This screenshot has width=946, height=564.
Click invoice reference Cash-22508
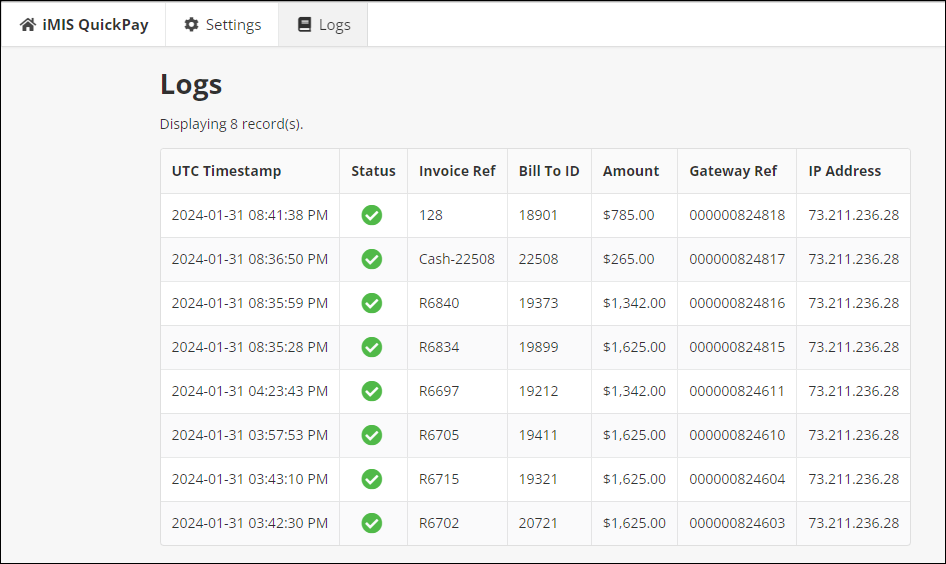[456, 259]
